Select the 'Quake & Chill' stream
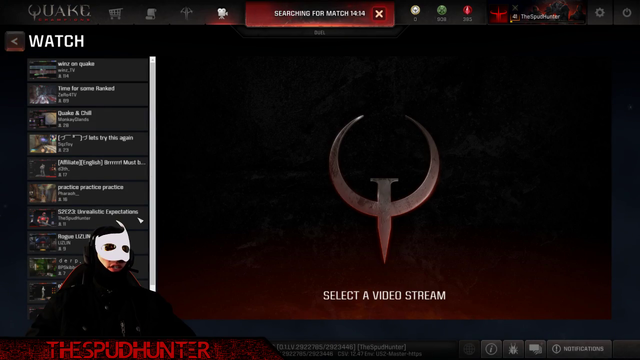This screenshot has height=360, width=640. pyautogui.click(x=87, y=119)
